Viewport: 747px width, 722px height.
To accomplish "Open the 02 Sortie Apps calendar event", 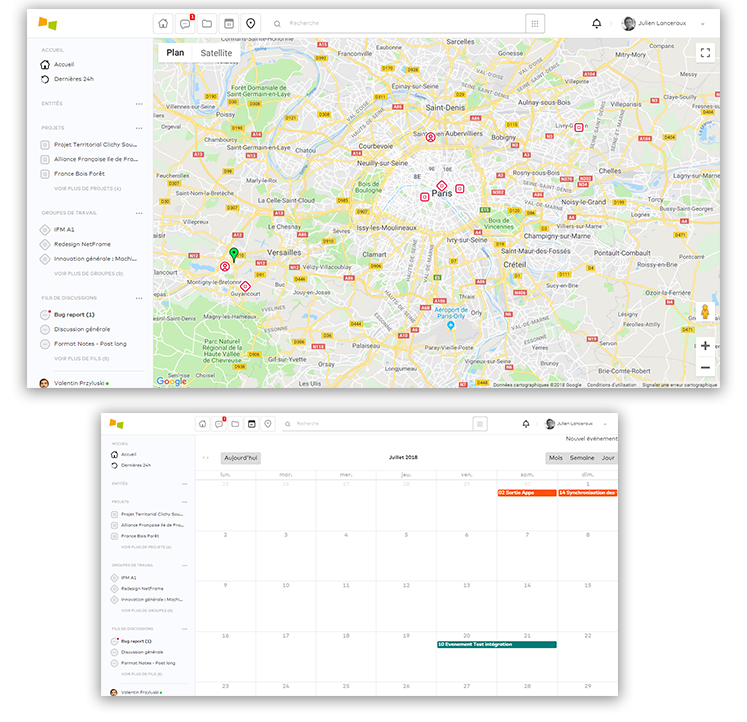I will [527, 493].
